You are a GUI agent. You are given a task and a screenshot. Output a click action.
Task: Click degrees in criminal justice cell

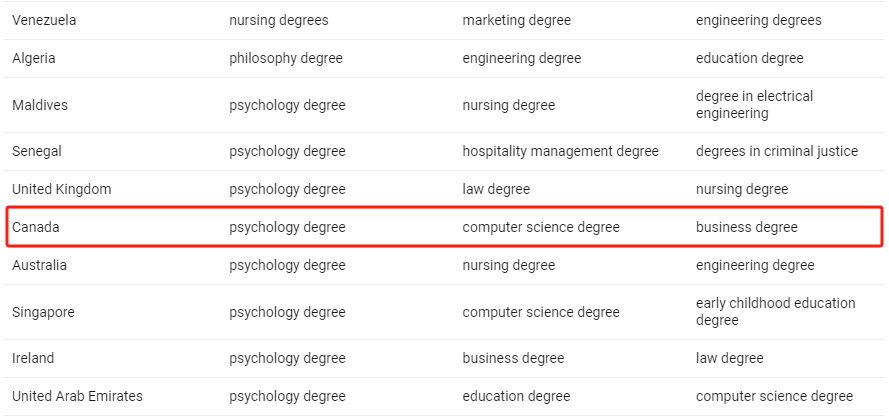click(x=777, y=151)
